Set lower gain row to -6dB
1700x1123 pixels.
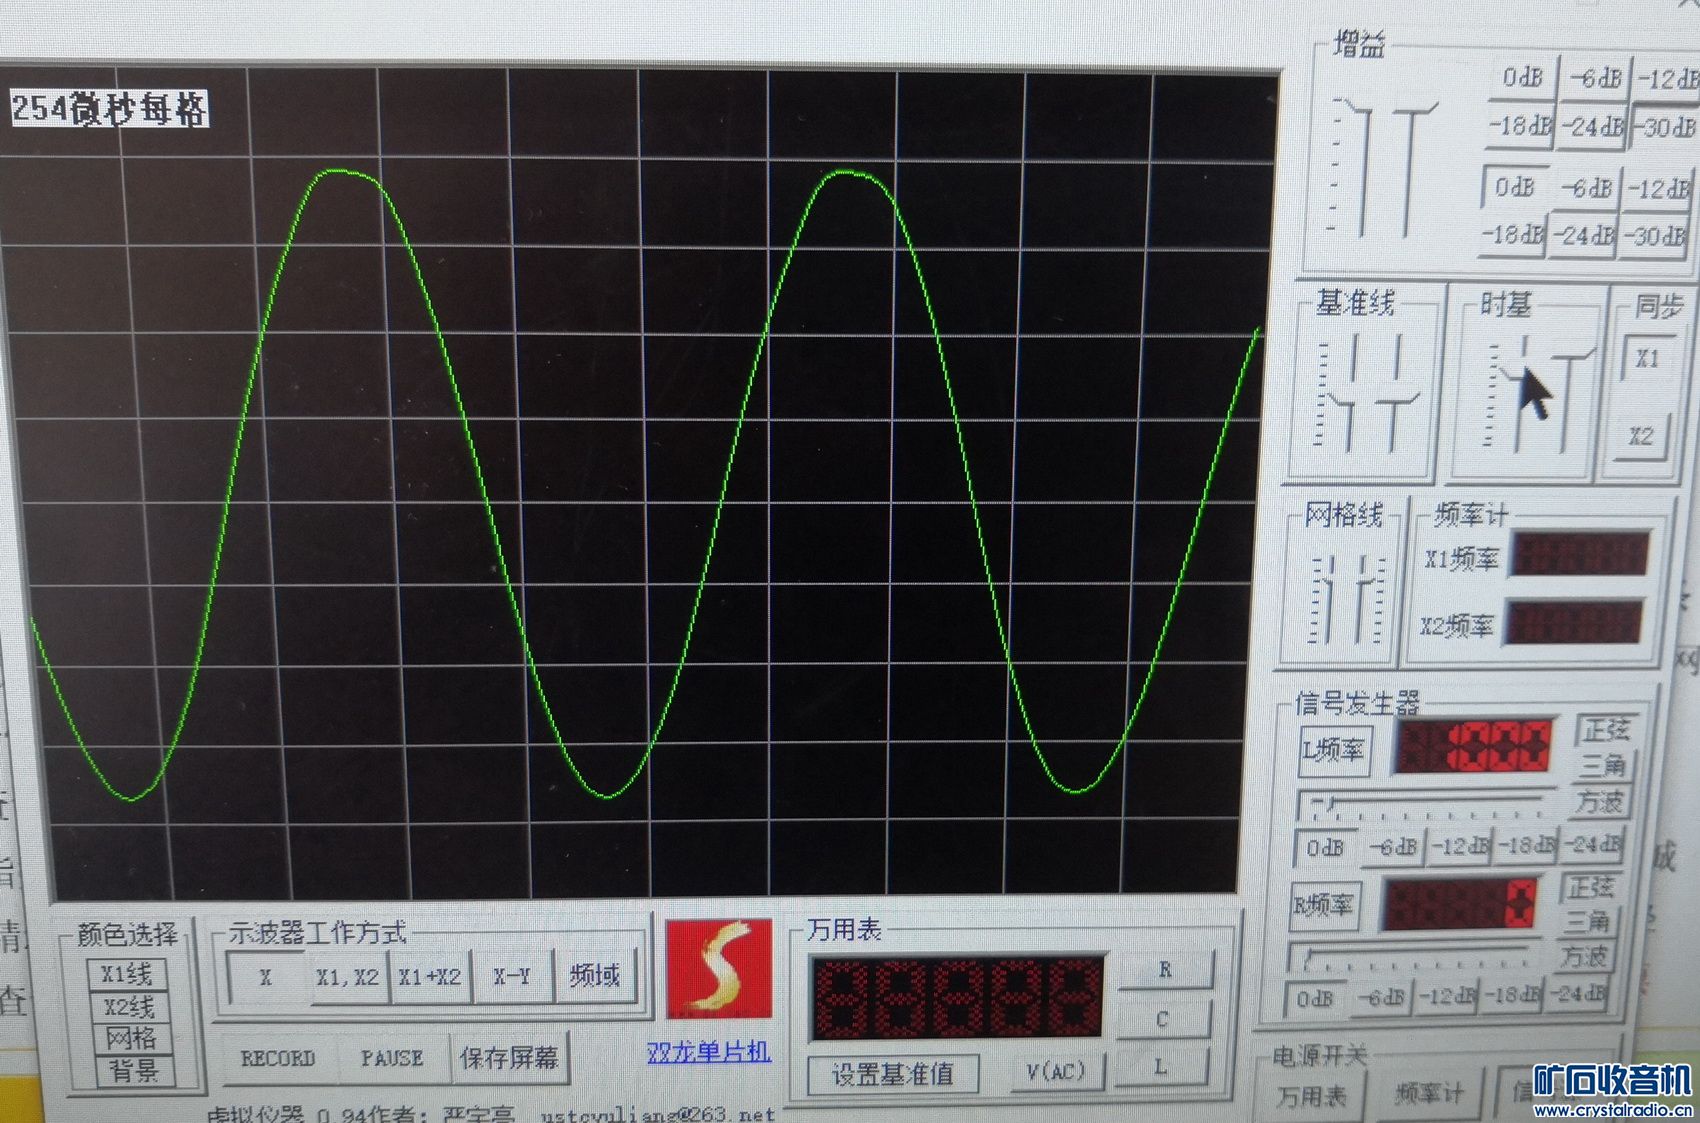click(1587, 188)
